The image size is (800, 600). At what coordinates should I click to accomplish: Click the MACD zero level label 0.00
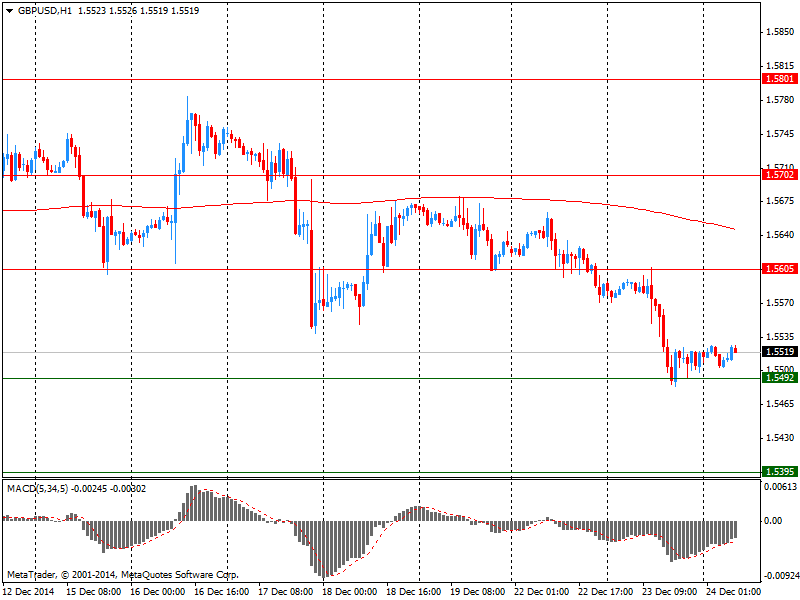[x=773, y=521]
